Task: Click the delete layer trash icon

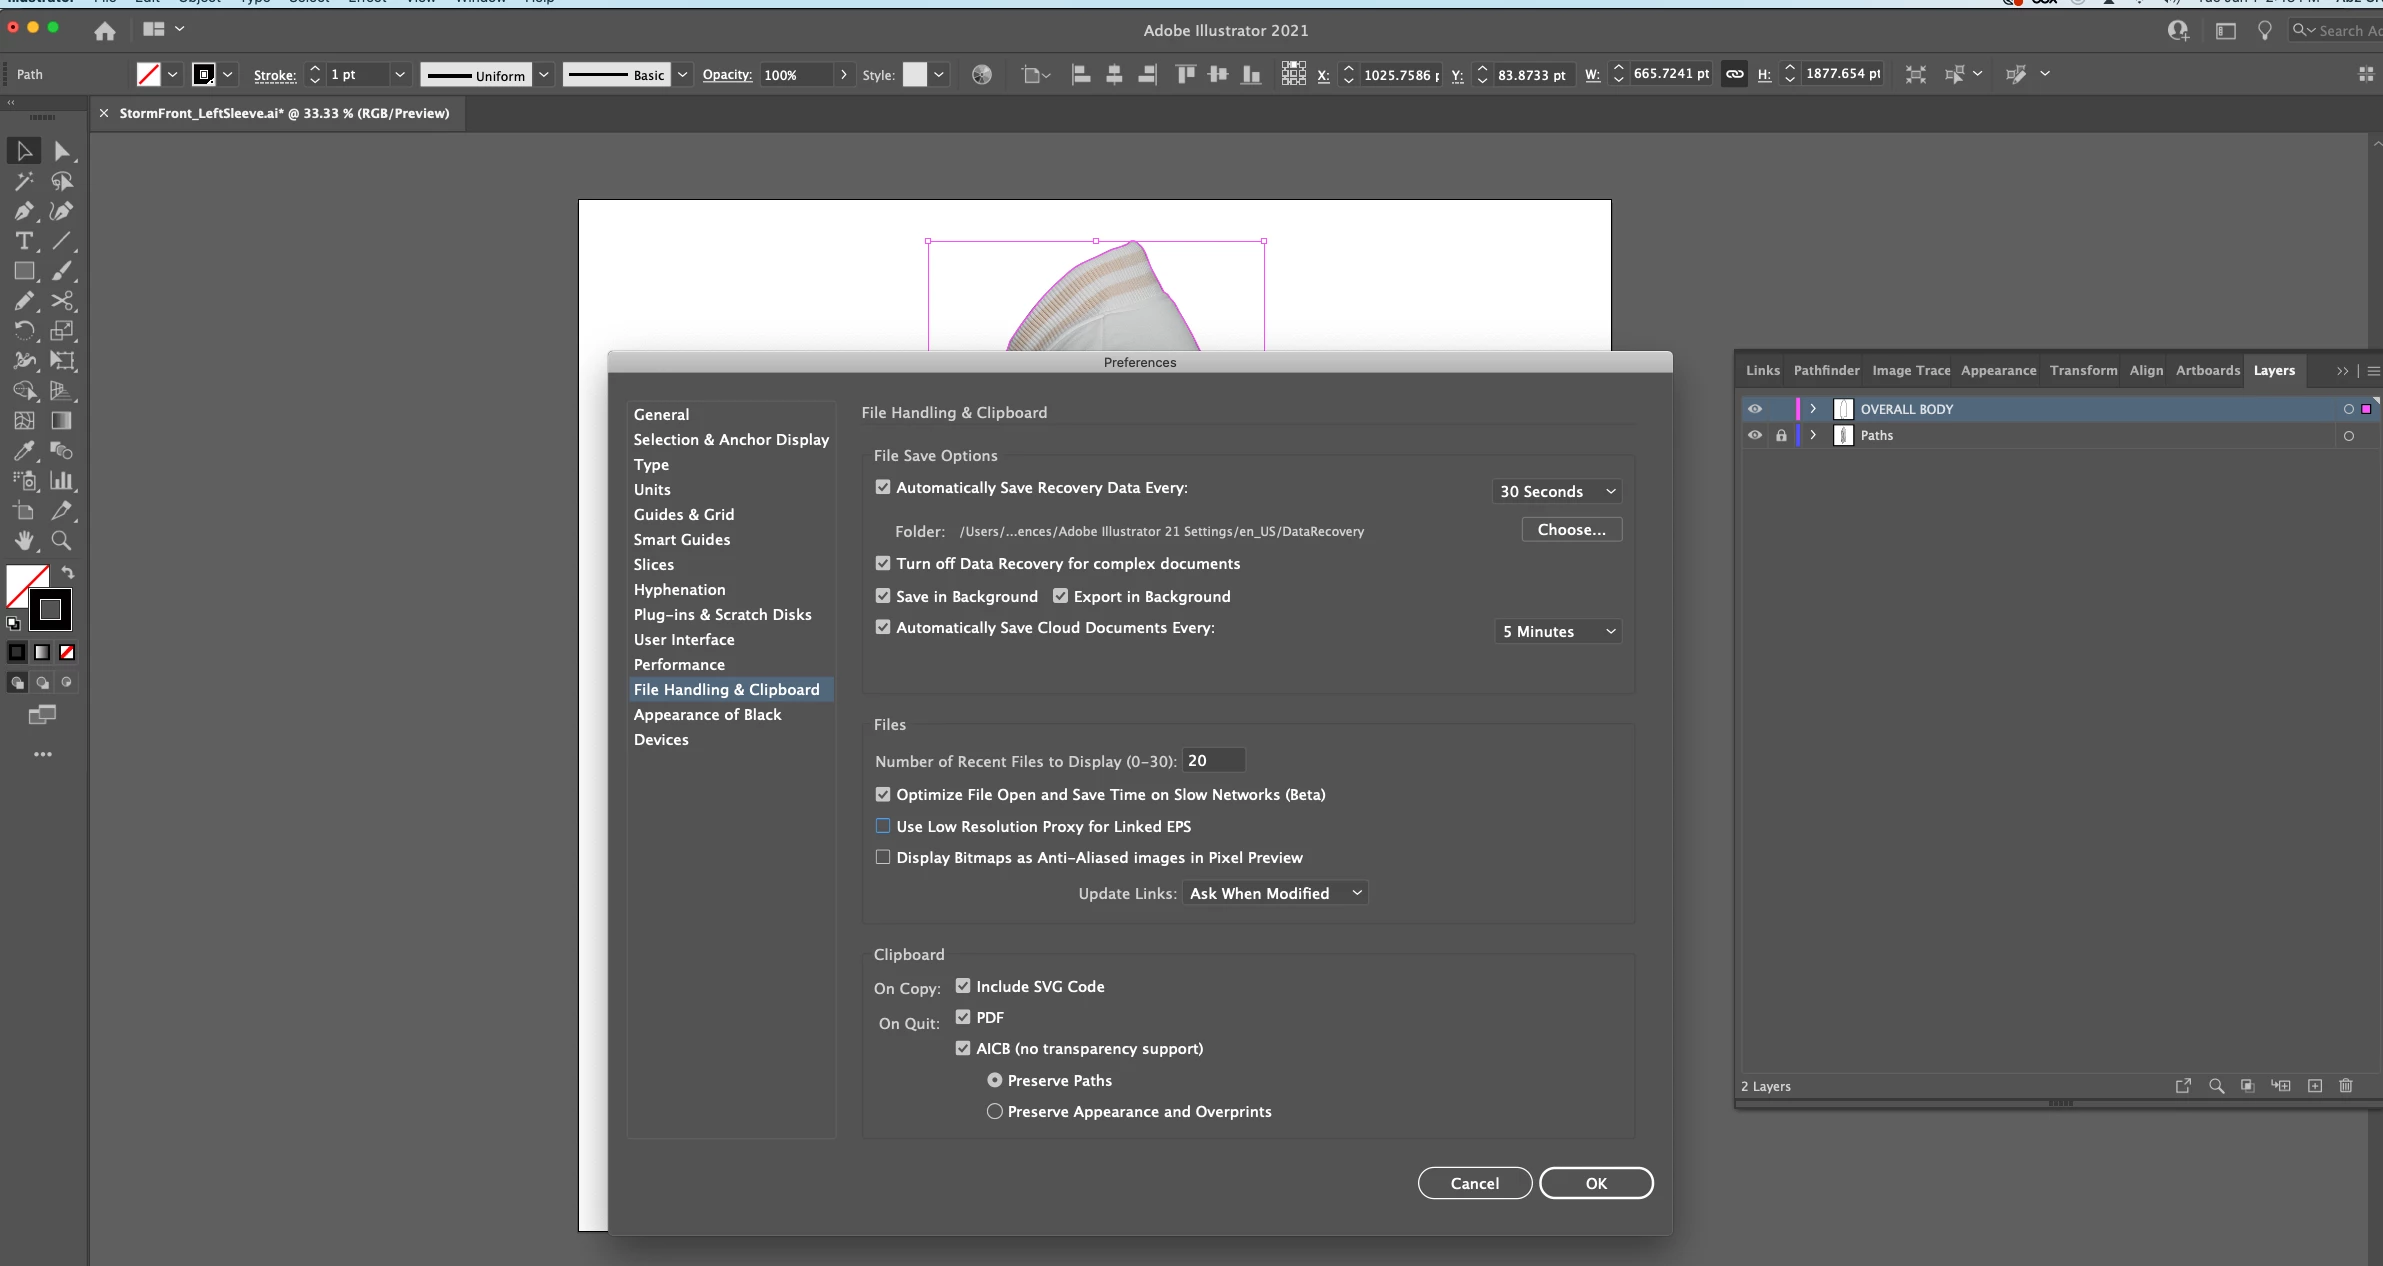Action: click(2346, 1086)
